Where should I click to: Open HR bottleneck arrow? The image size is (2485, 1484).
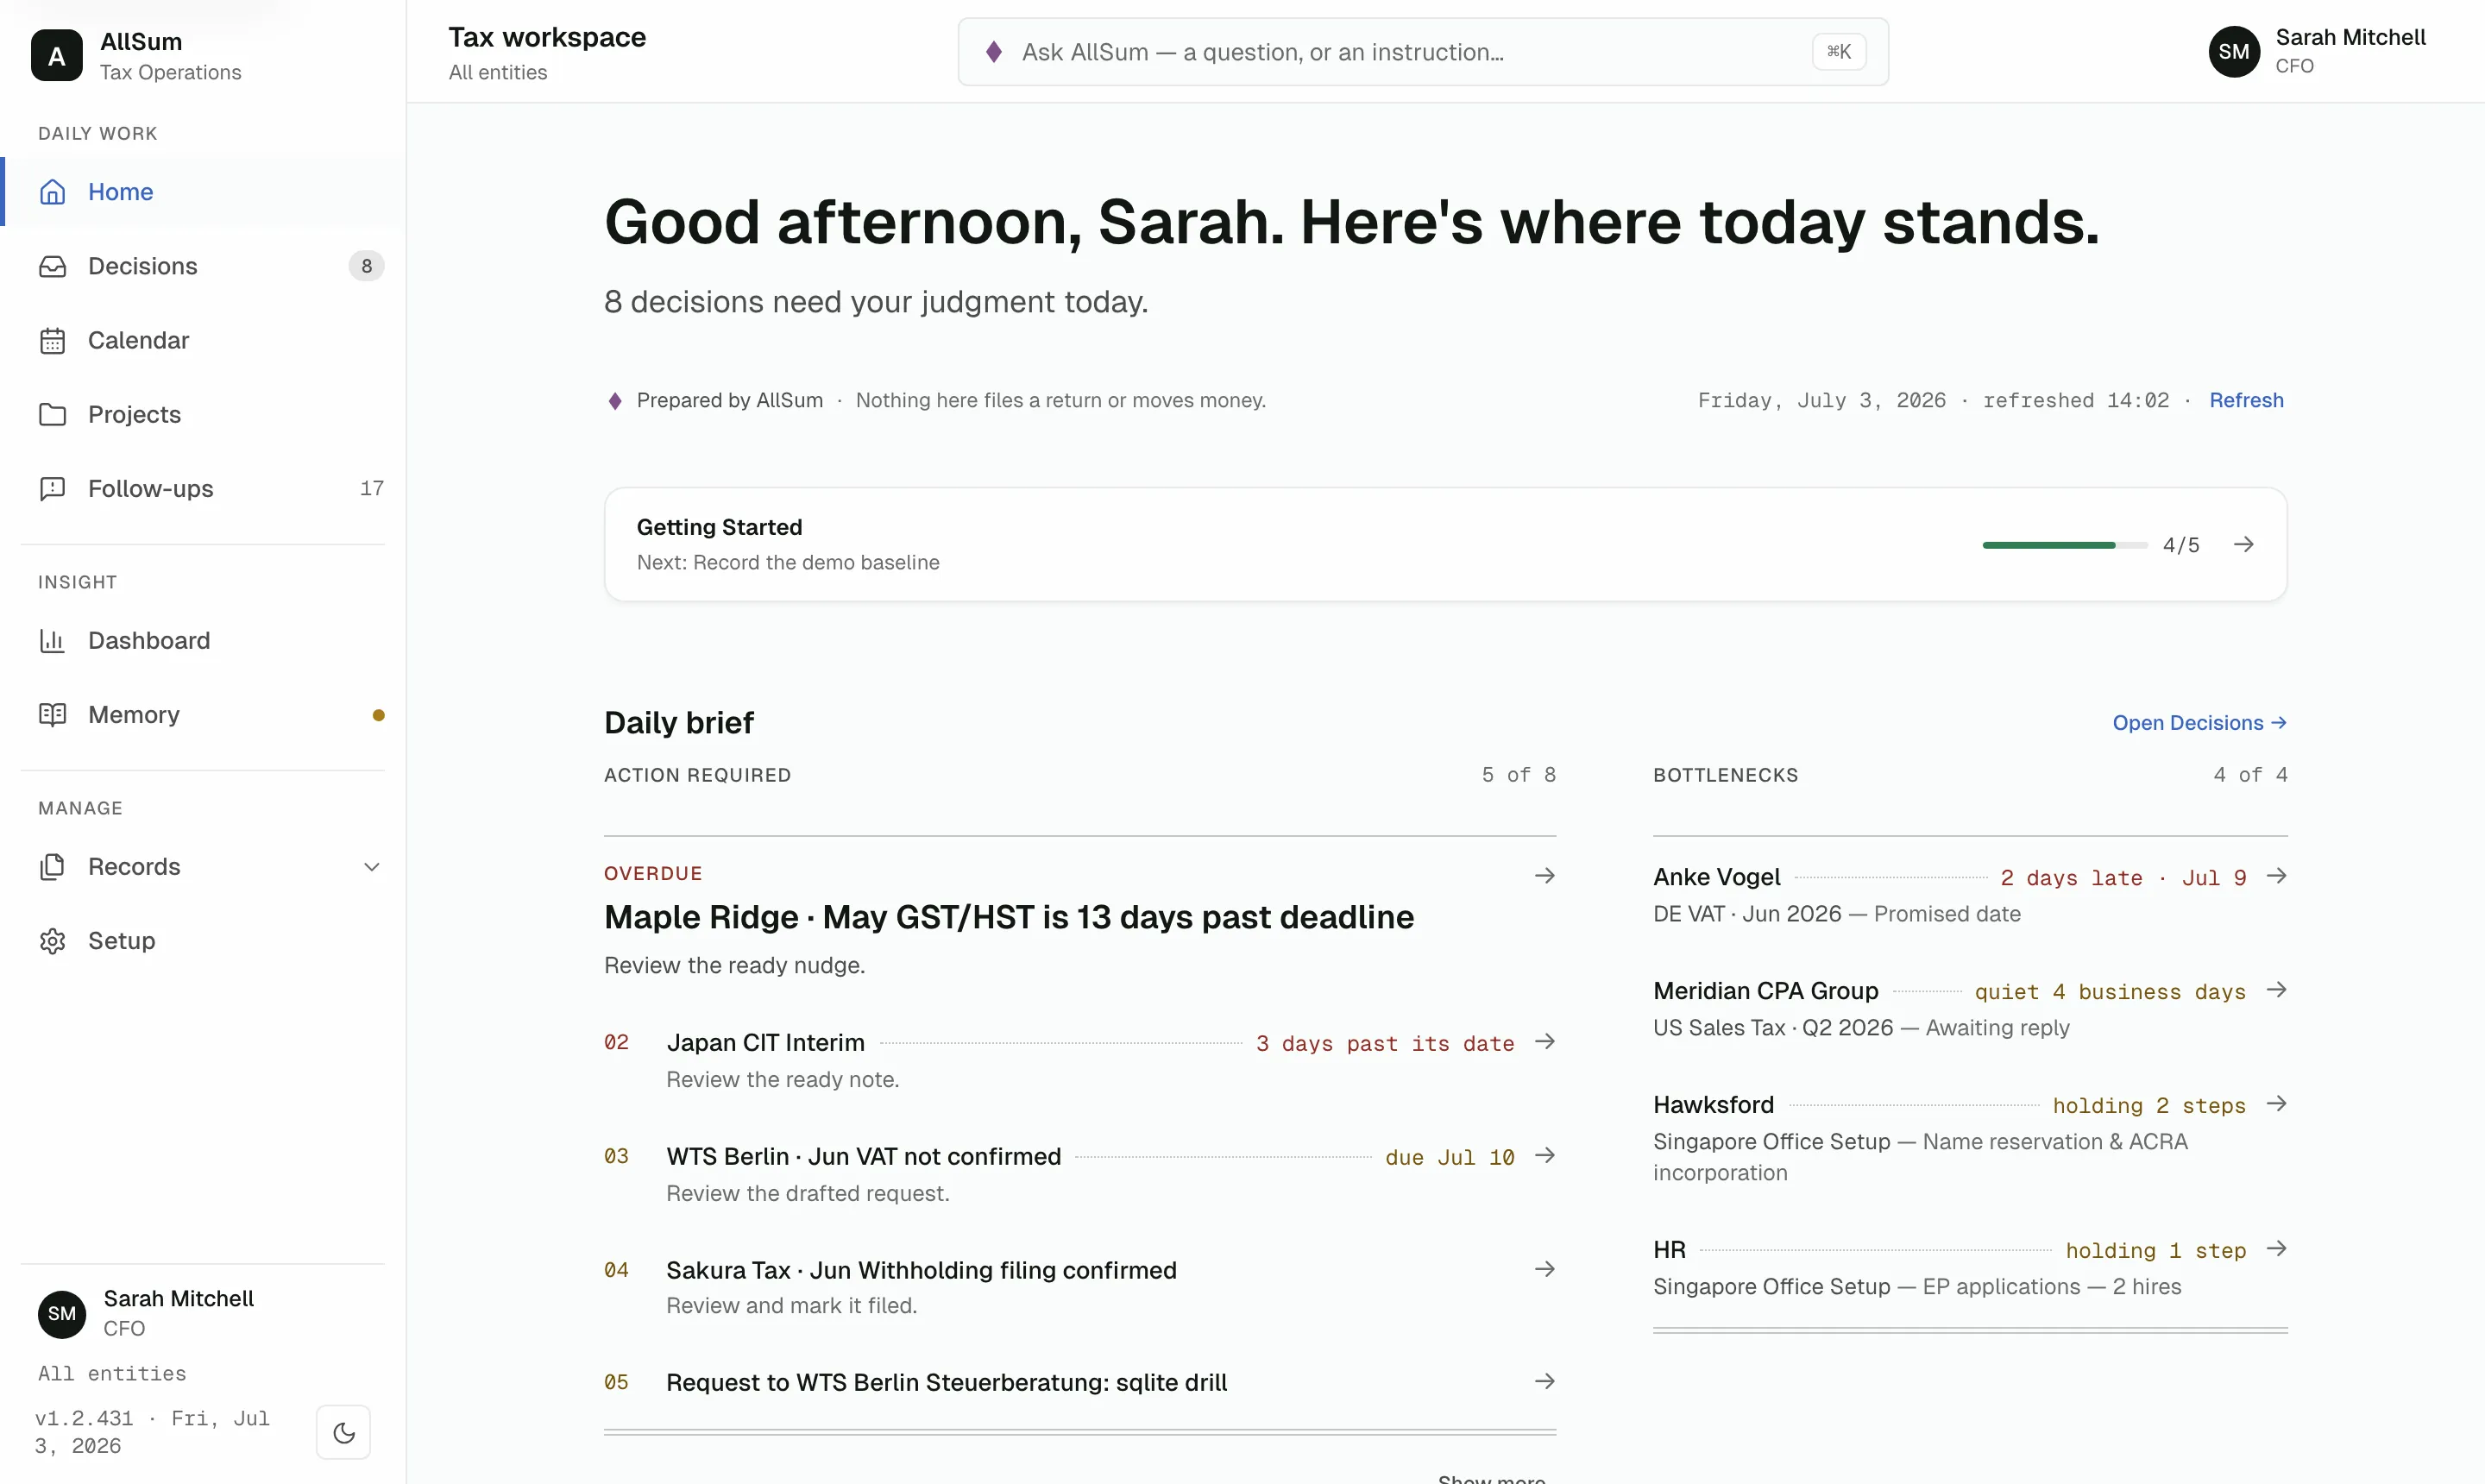coord(2276,1249)
